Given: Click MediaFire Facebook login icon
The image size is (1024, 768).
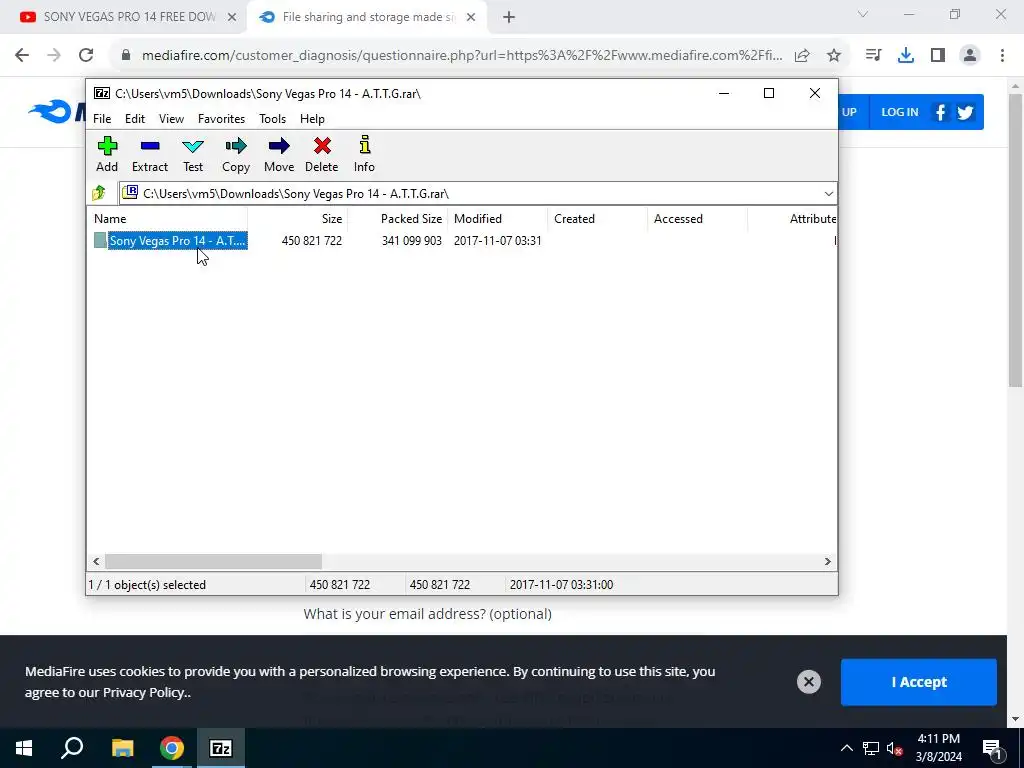Looking at the screenshot, I should (940, 112).
